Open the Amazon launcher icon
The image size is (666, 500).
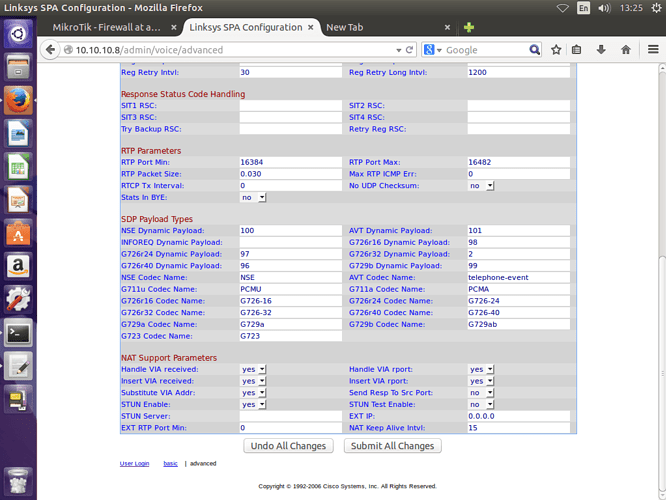click(18, 266)
